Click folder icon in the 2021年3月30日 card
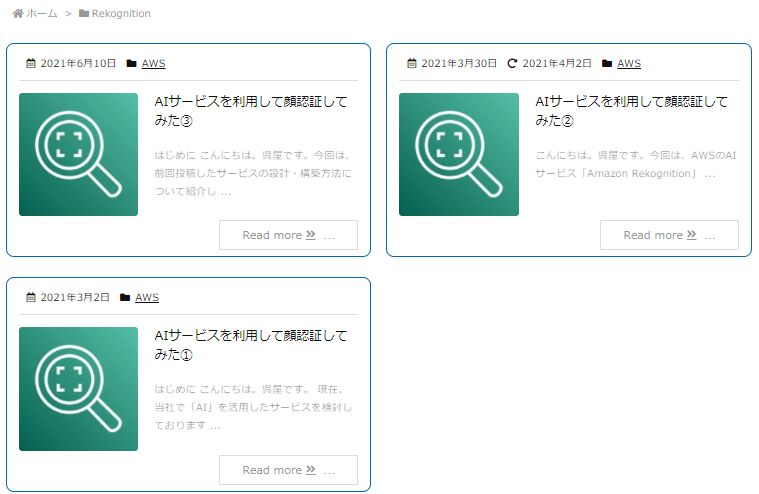 [x=607, y=63]
